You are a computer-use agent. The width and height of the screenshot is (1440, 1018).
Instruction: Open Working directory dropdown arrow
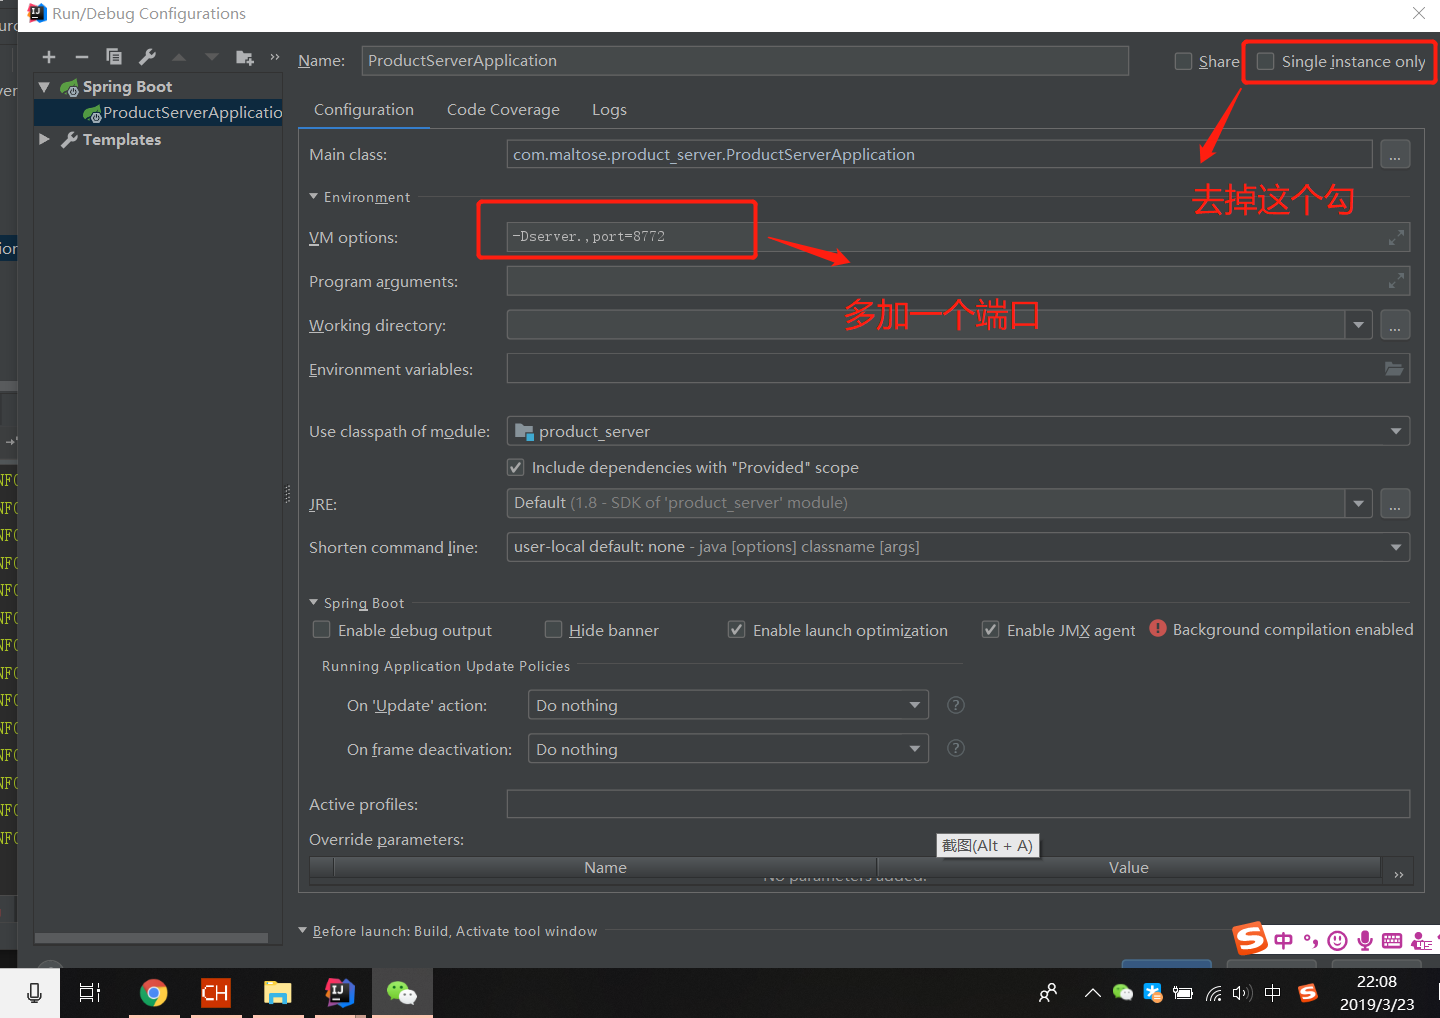click(x=1358, y=325)
